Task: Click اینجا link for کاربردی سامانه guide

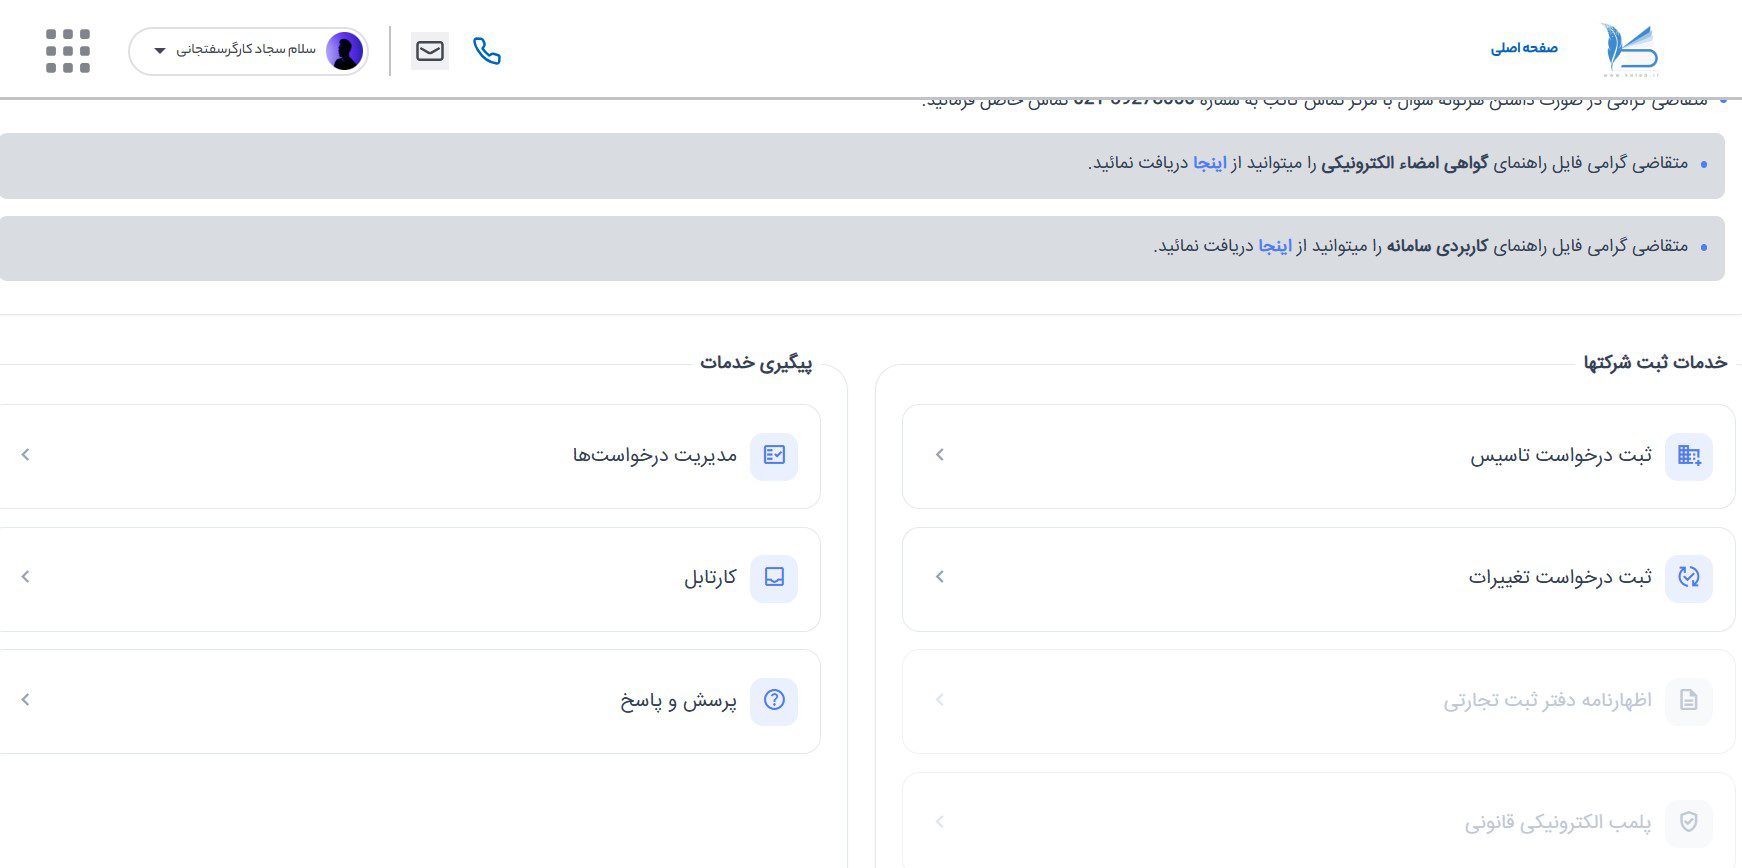Action: [1275, 246]
